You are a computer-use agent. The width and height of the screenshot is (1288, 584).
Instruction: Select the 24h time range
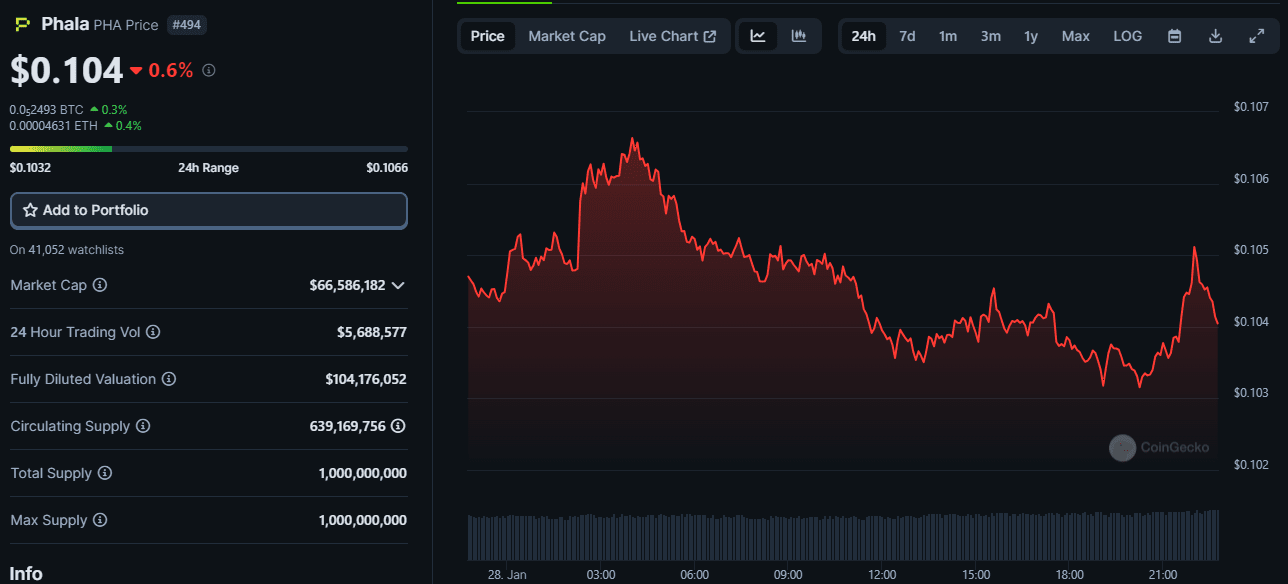pyautogui.click(x=863, y=36)
